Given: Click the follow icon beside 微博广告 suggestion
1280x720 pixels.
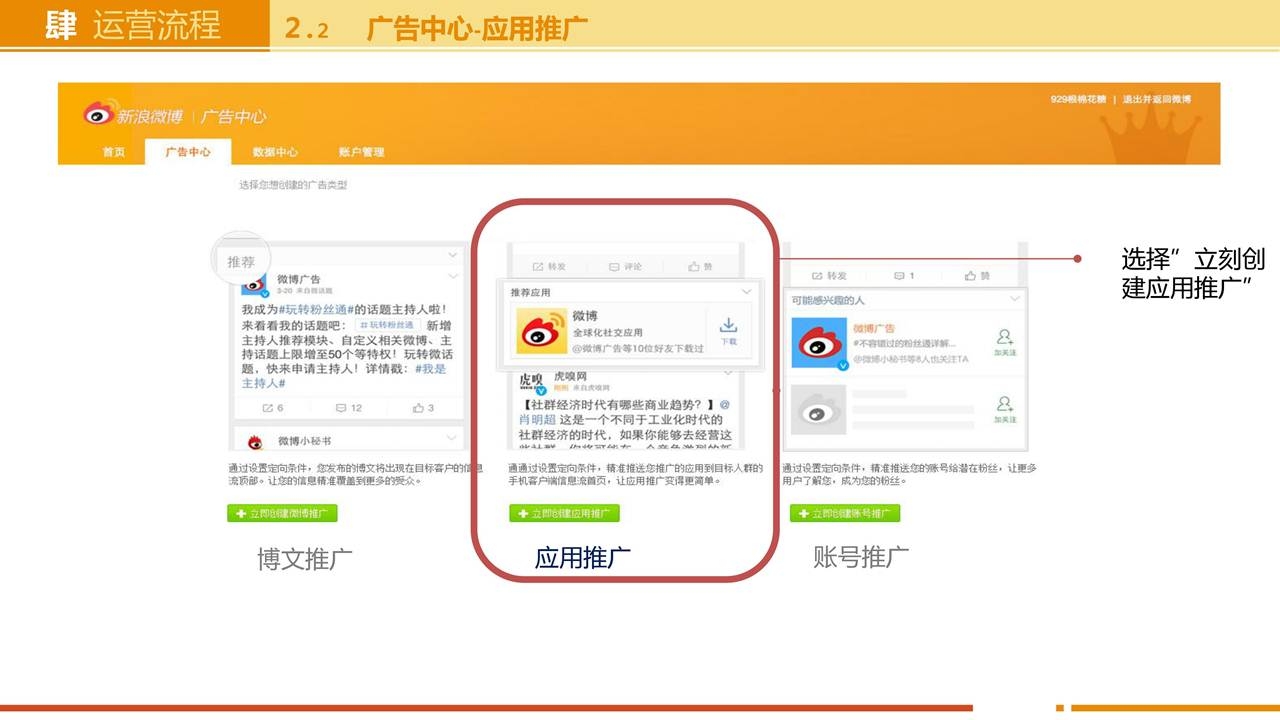Looking at the screenshot, I should (x=1005, y=340).
